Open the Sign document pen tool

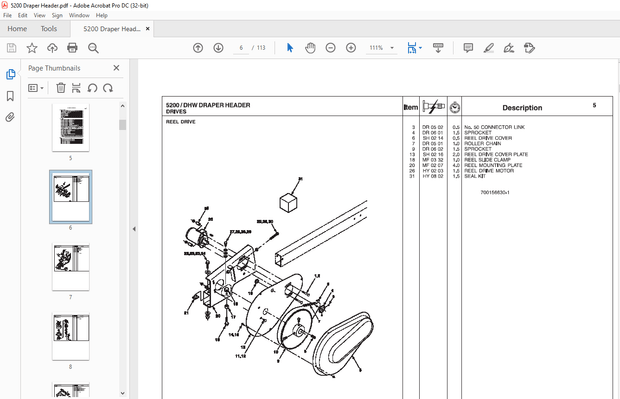509,48
